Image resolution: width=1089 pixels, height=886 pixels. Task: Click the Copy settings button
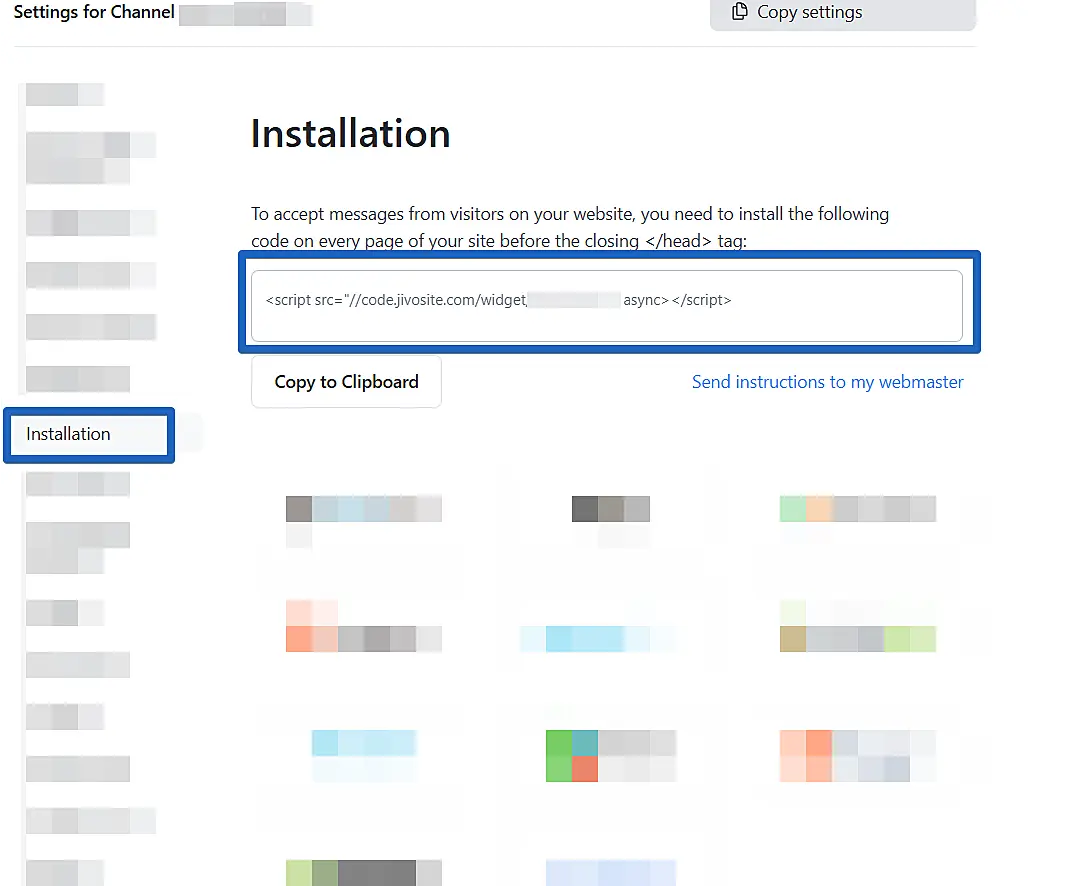pyautogui.click(x=842, y=13)
